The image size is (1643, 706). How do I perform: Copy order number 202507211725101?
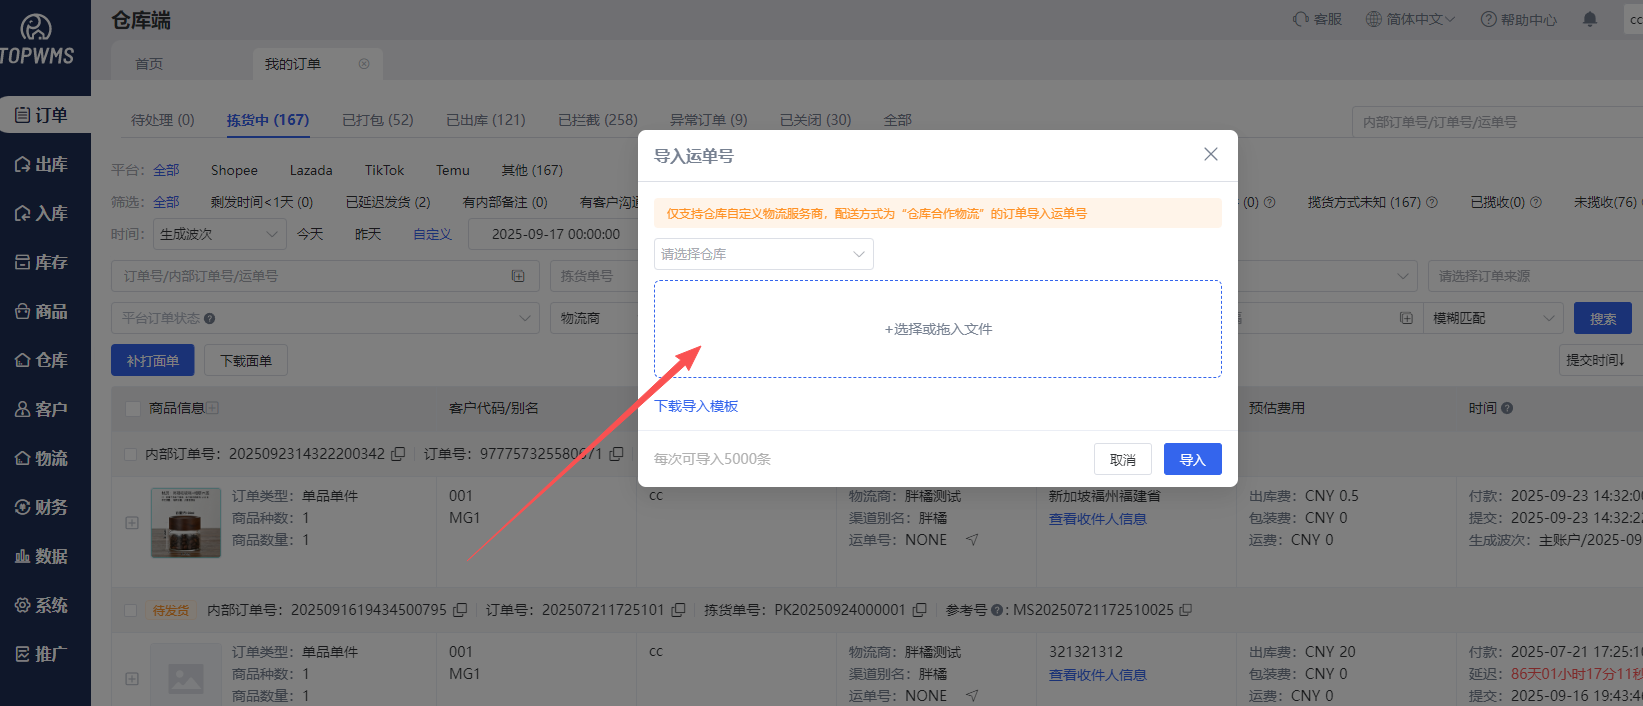click(x=678, y=610)
